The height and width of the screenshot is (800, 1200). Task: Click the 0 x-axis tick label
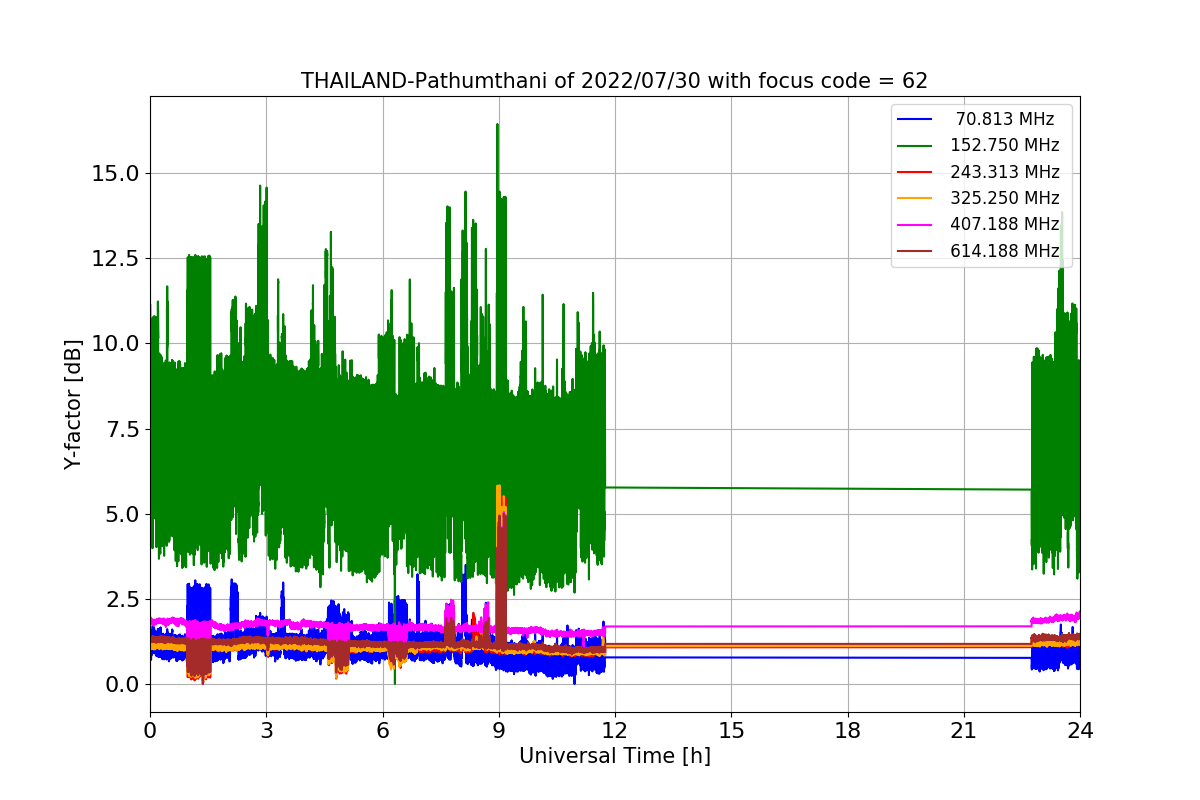(150, 731)
